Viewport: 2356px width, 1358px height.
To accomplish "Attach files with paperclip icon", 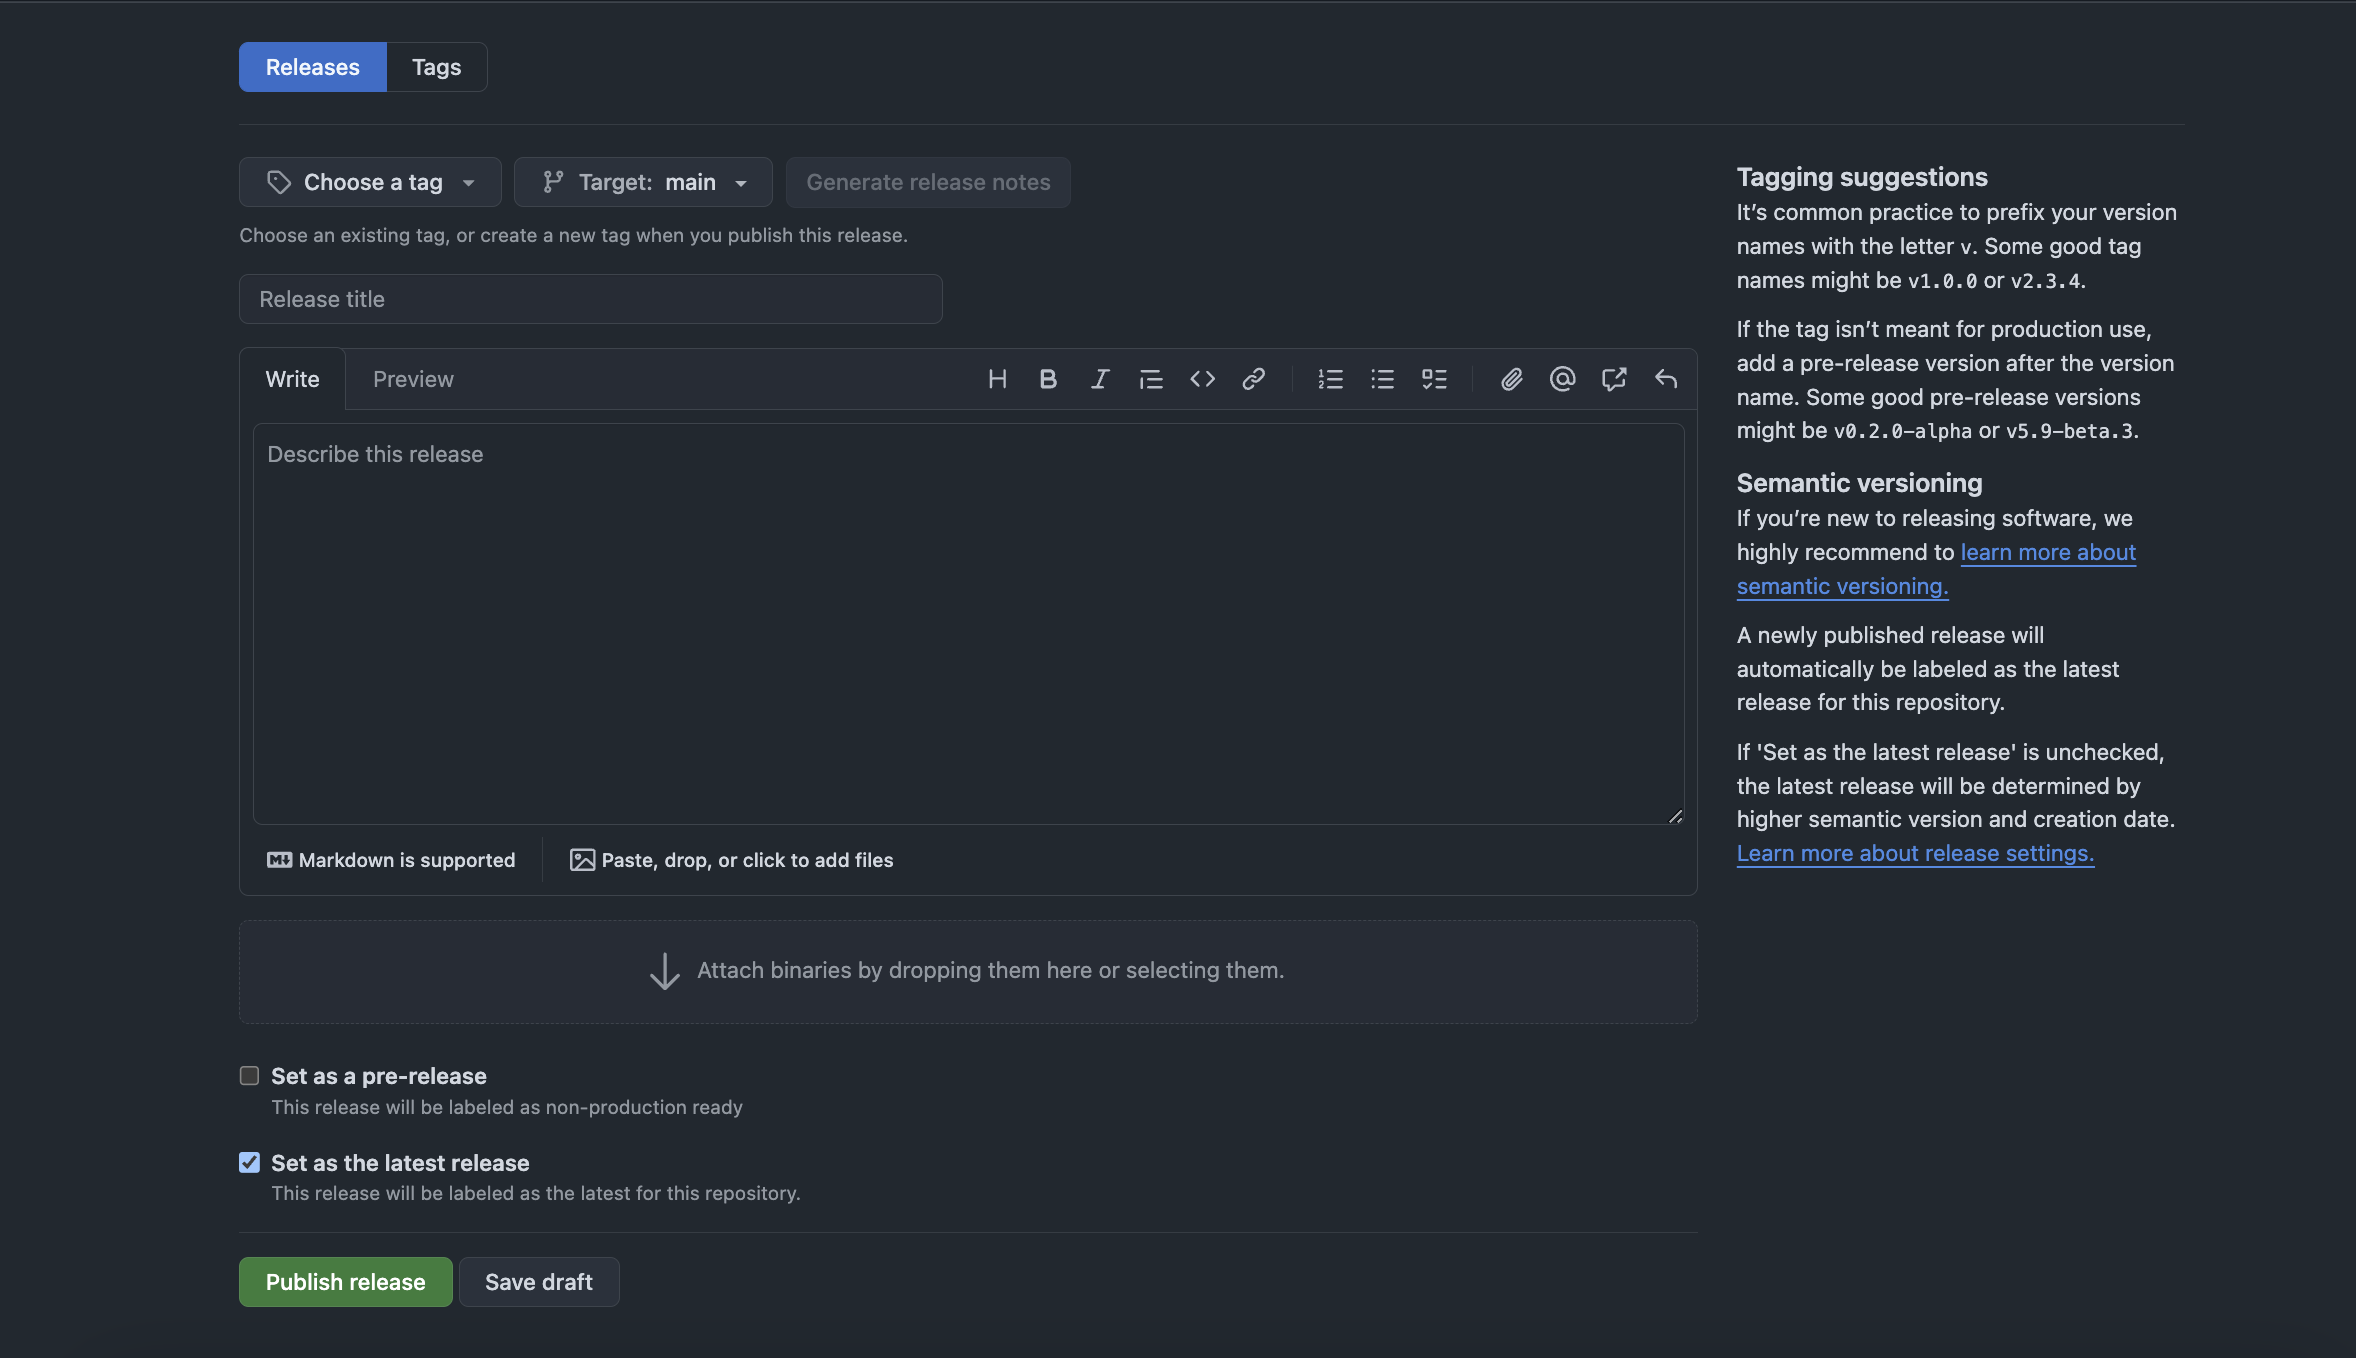I will pyautogui.click(x=1511, y=379).
